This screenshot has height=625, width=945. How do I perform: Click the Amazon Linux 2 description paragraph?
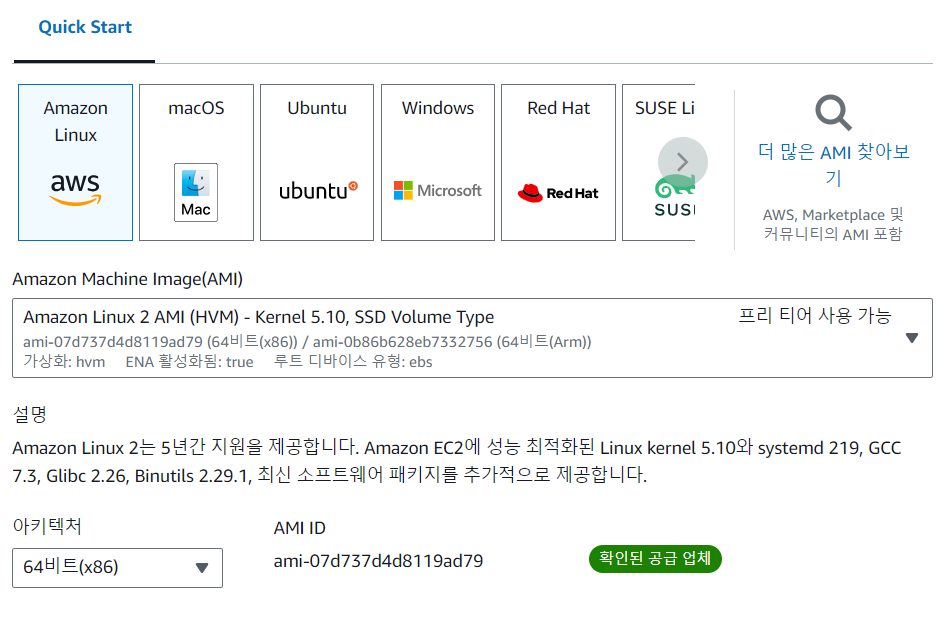457,462
